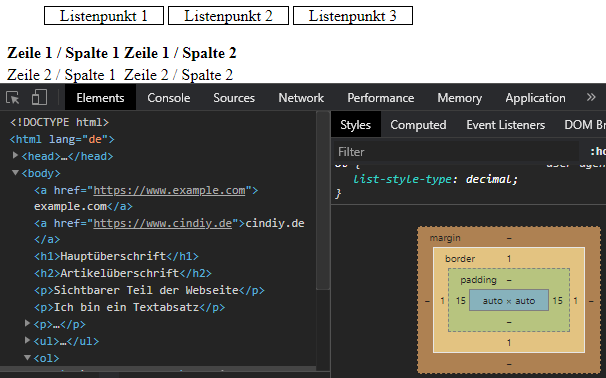Image resolution: width=606 pixels, height=378 pixels.
Task: Open the Sources tab
Action: coord(234,98)
